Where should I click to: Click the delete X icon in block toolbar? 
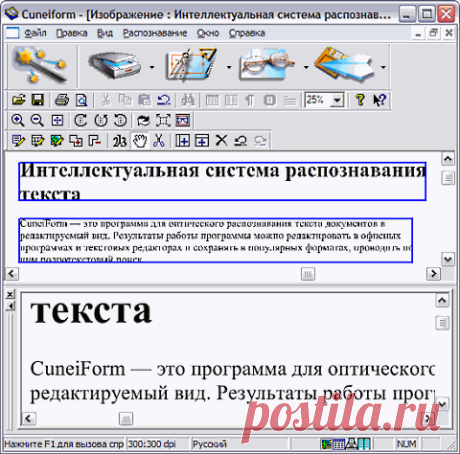(x=221, y=140)
